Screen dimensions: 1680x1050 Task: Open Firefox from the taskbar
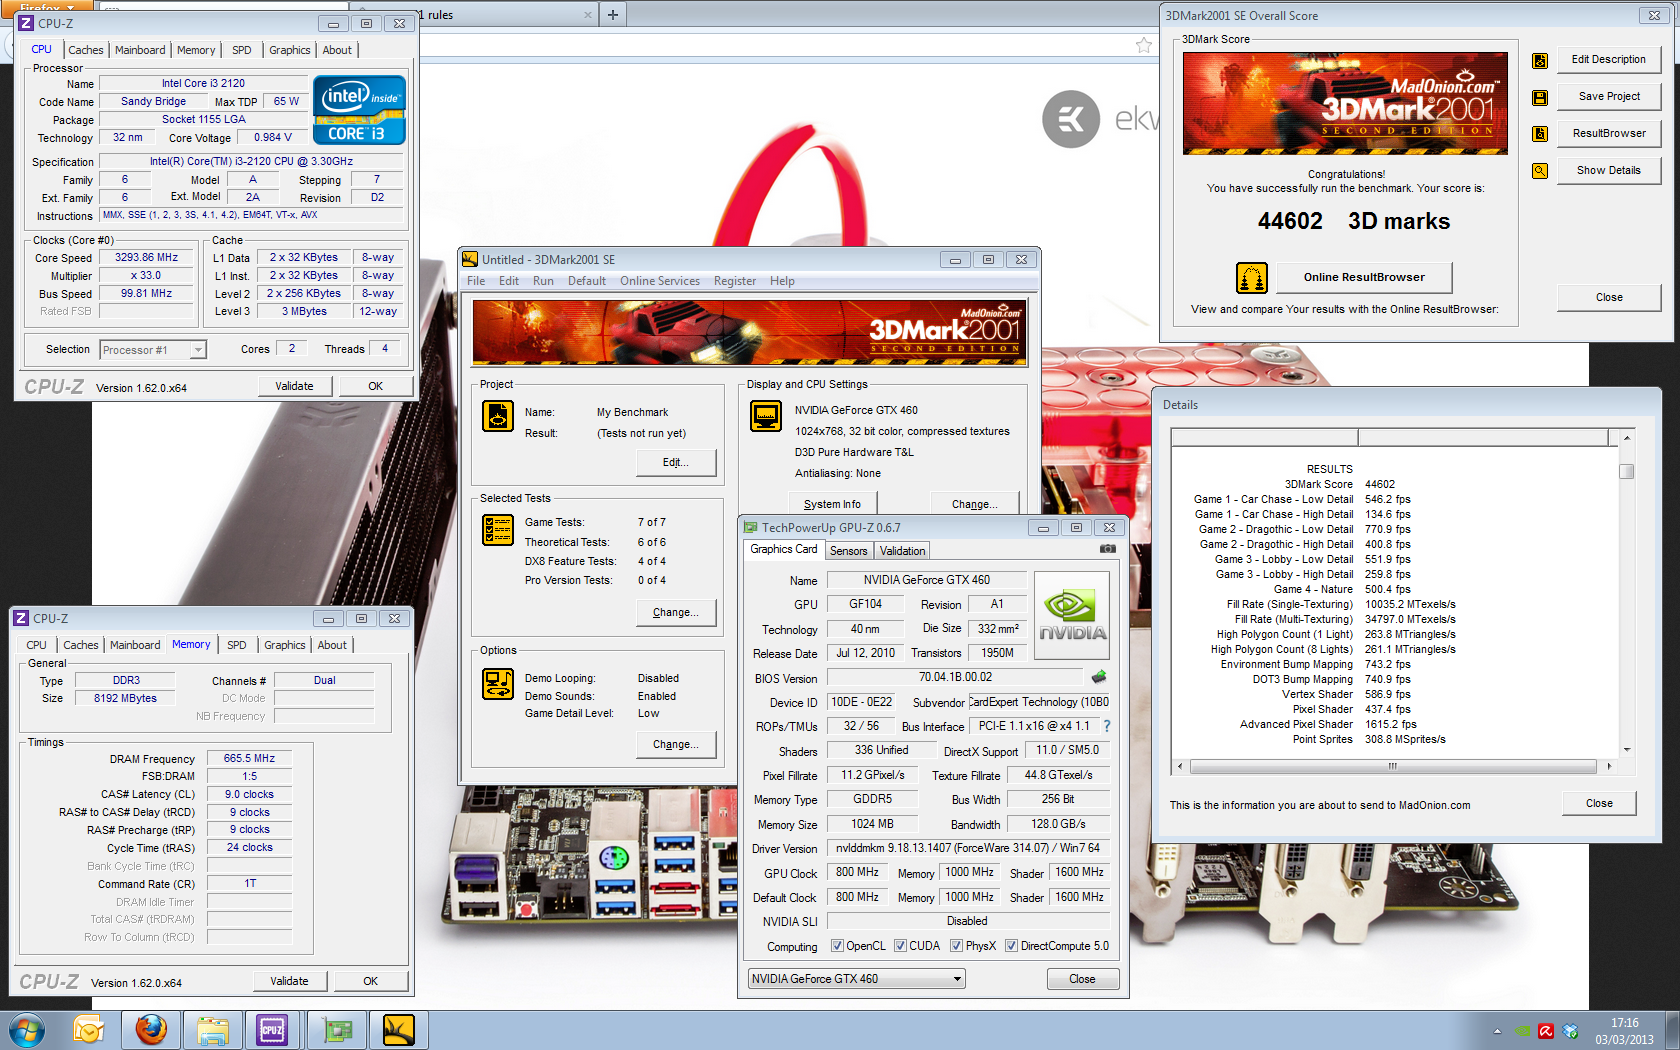(x=151, y=1030)
